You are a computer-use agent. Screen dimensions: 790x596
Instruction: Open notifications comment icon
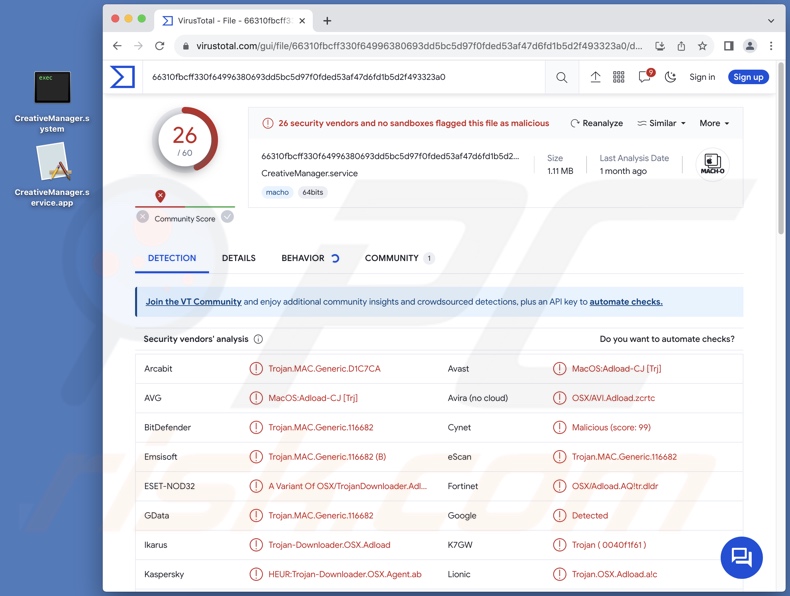[x=645, y=77]
